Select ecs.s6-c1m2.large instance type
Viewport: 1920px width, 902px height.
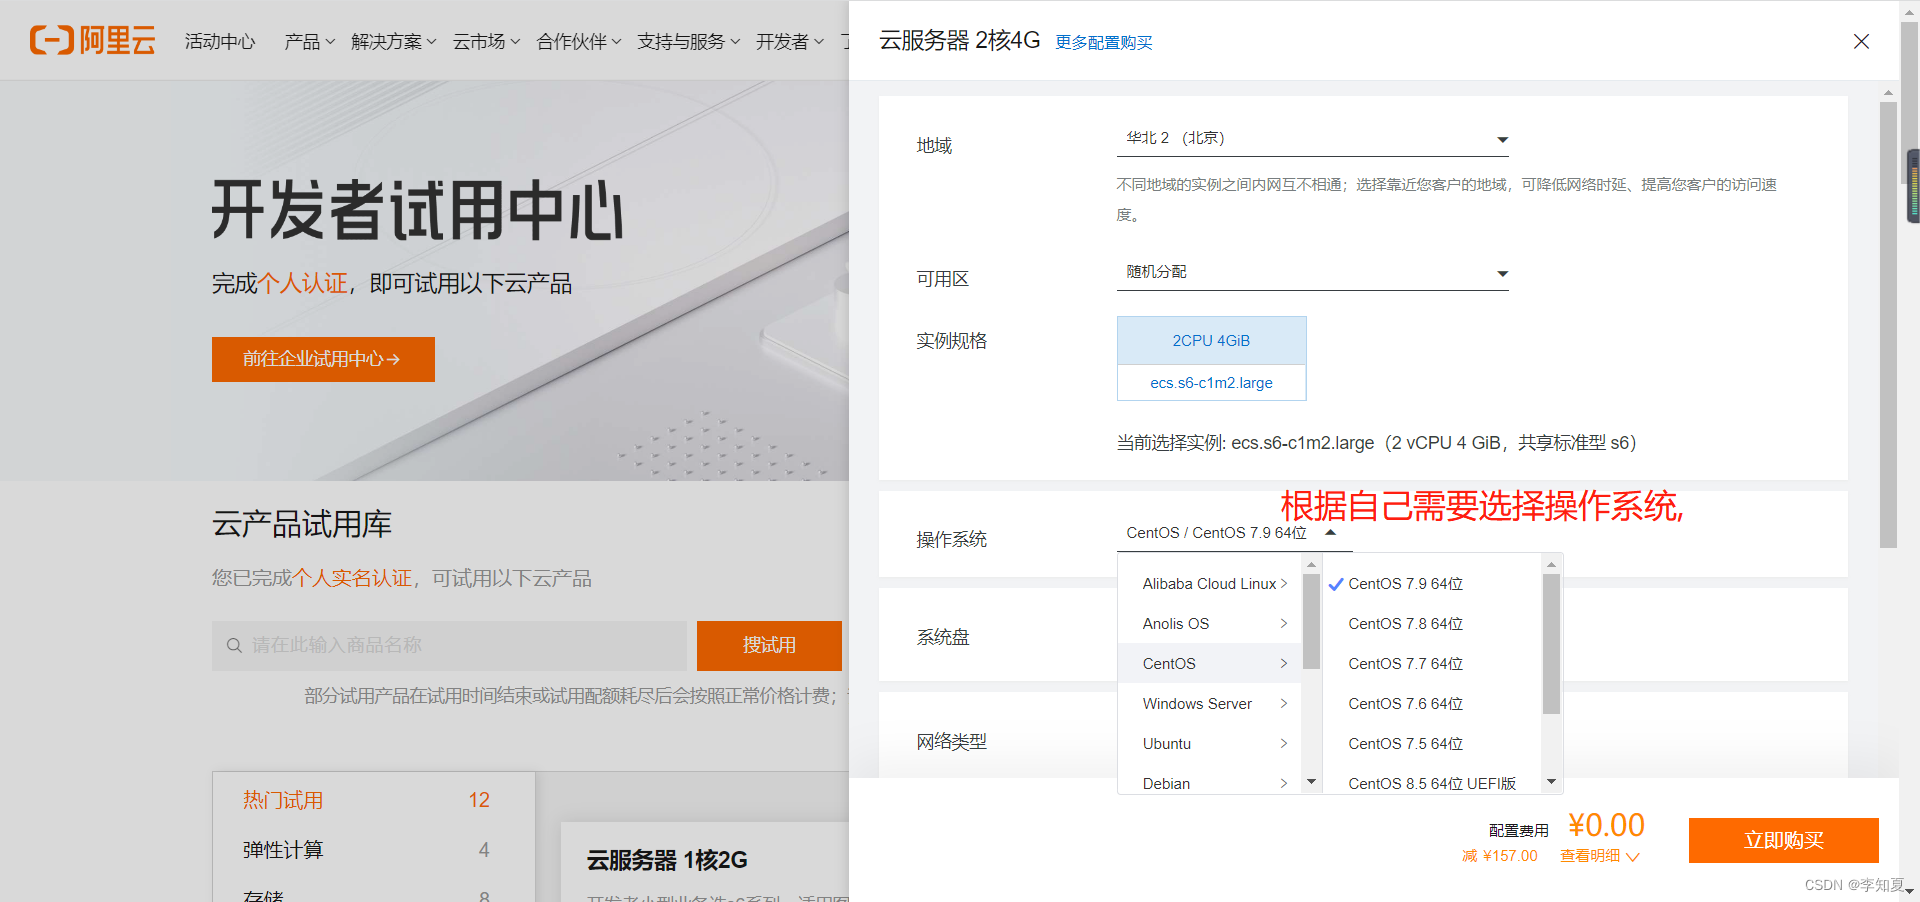pyautogui.click(x=1211, y=383)
